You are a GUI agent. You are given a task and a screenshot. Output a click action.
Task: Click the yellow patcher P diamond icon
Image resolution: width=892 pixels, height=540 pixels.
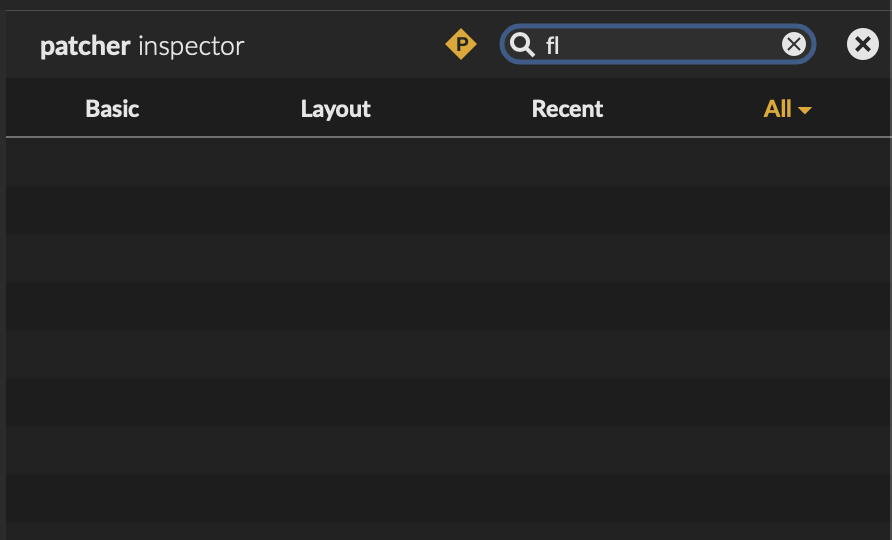pyautogui.click(x=461, y=44)
